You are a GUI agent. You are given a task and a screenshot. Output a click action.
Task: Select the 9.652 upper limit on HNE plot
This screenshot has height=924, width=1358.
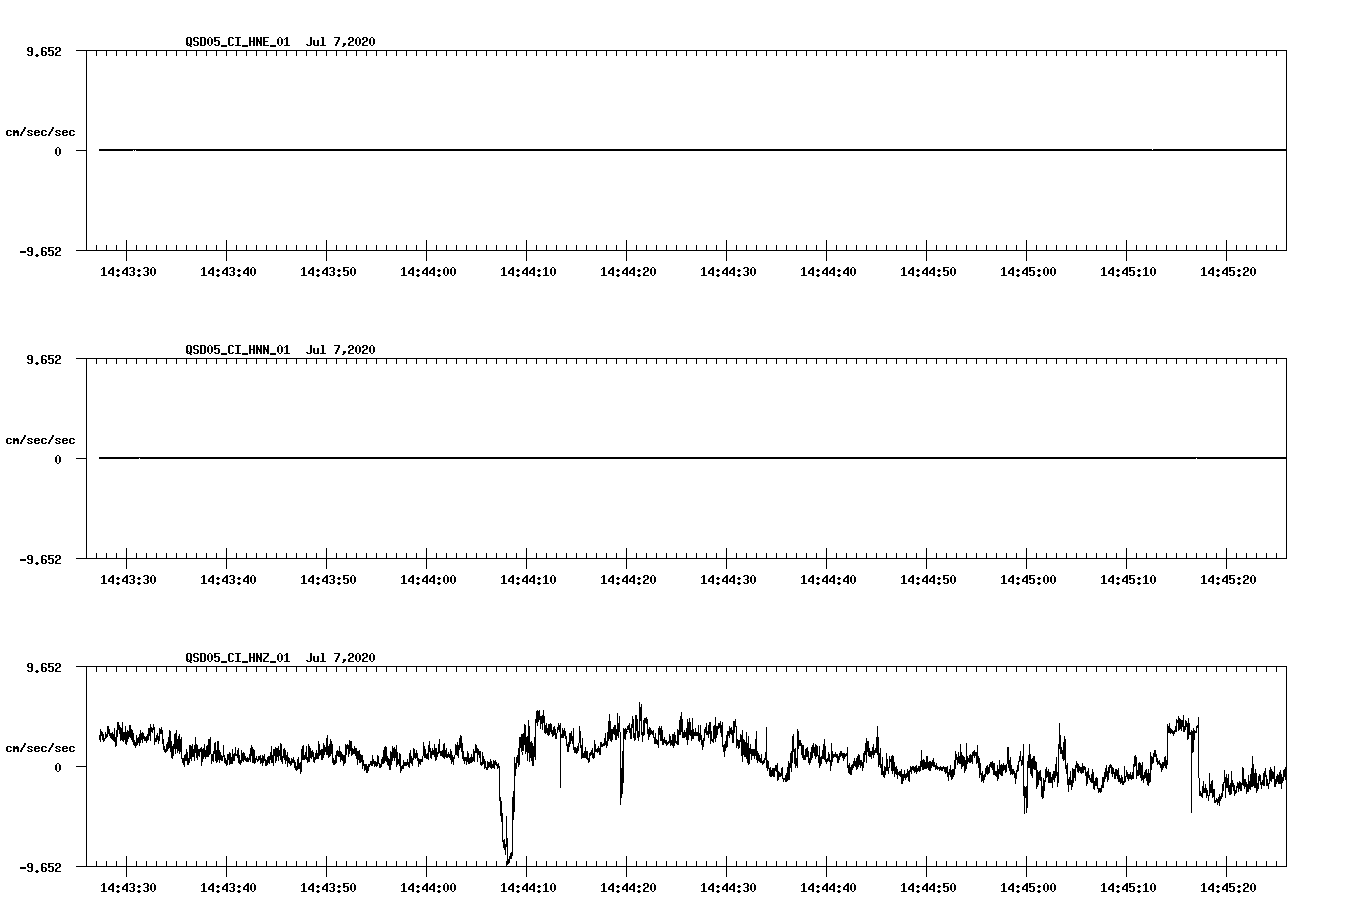43,51
